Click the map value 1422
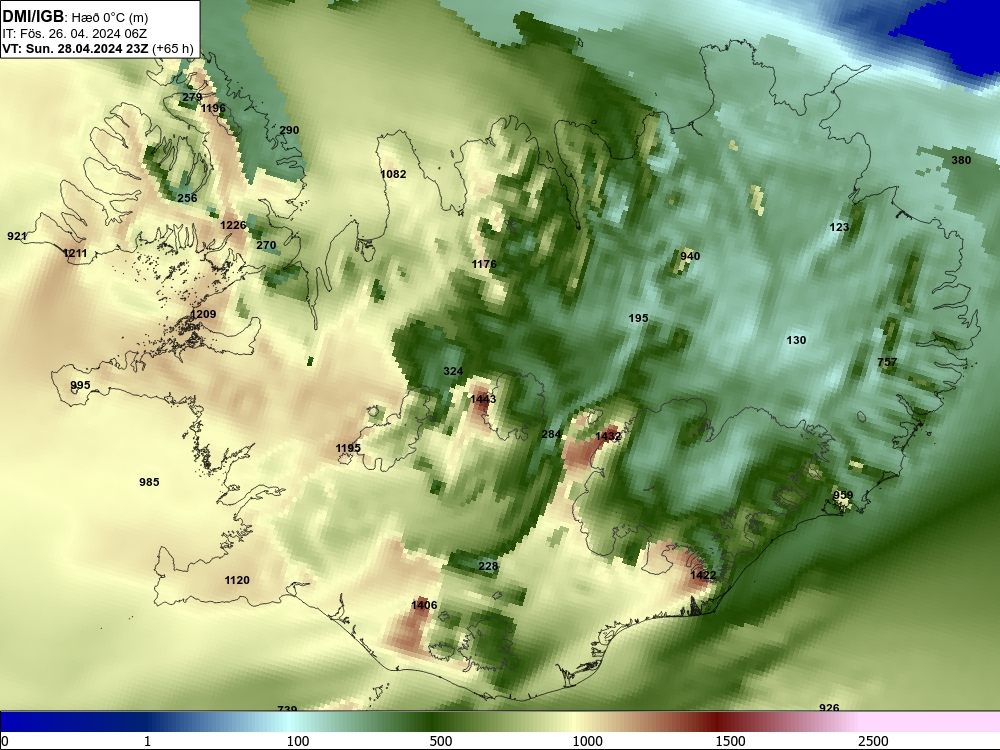This screenshot has height=750, width=1000. pos(703,575)
